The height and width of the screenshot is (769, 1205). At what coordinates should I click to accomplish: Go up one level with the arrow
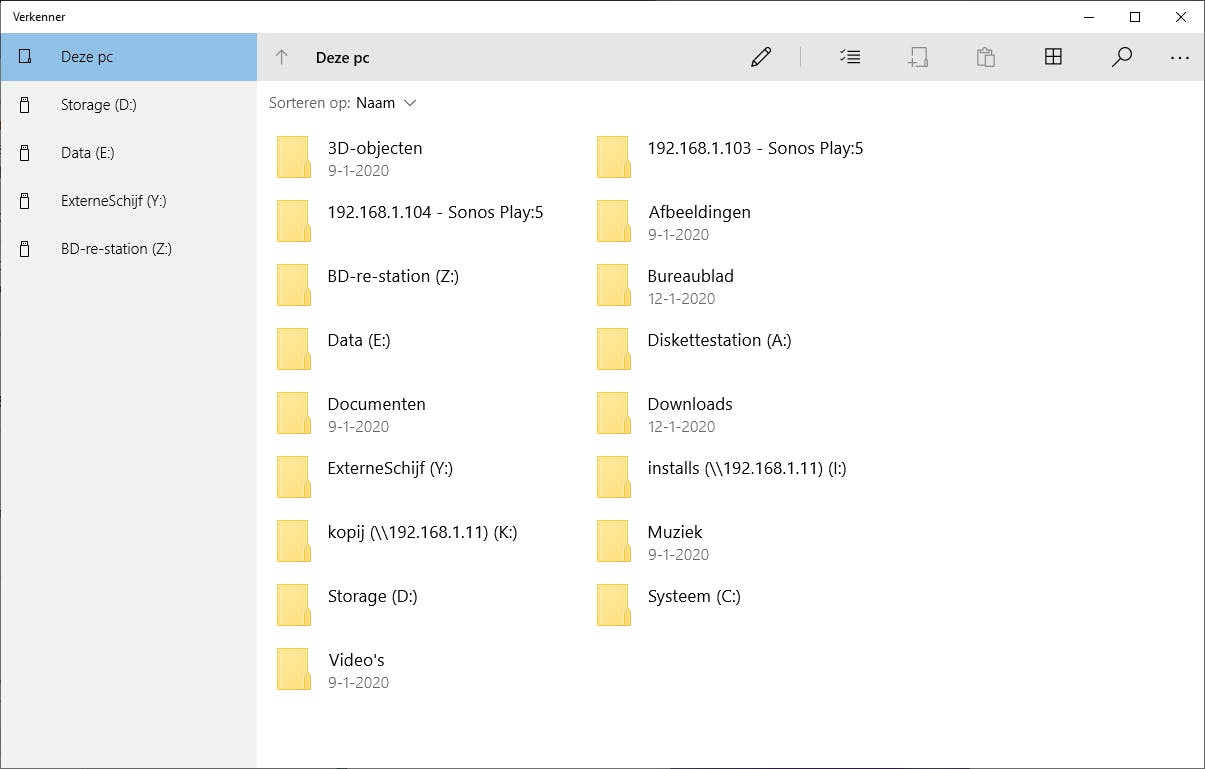point(282,58)
